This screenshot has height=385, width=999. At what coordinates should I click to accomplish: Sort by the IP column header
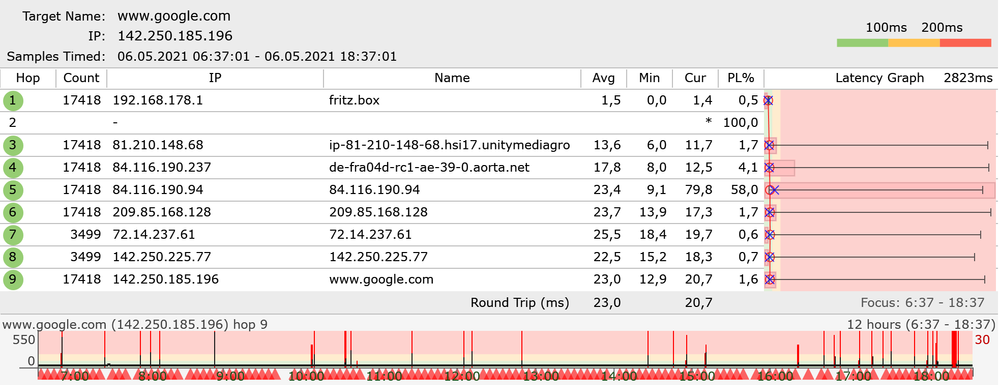coord(215,78)
